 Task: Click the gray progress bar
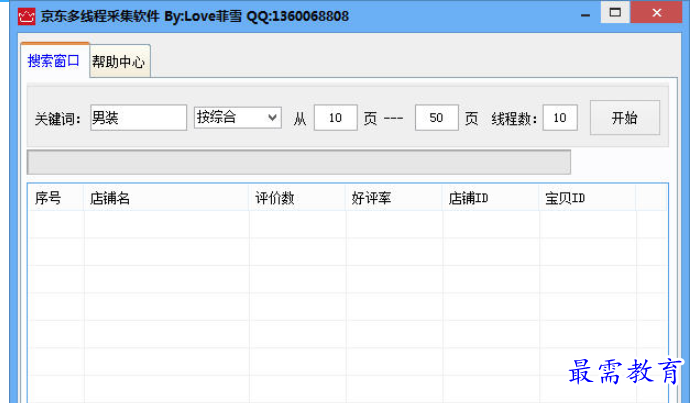(299, 162)
